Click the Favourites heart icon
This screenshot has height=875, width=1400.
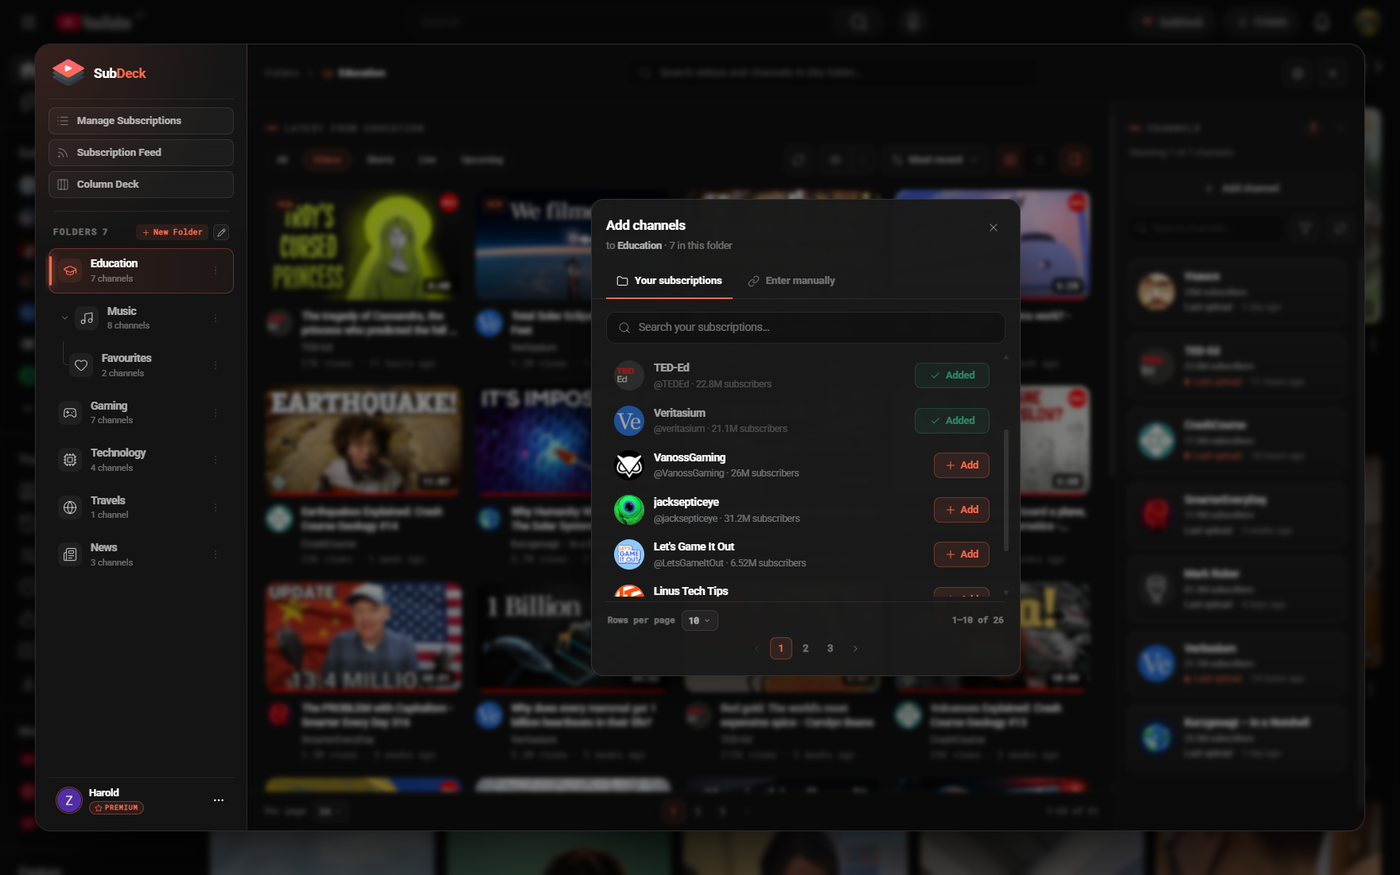81,365
